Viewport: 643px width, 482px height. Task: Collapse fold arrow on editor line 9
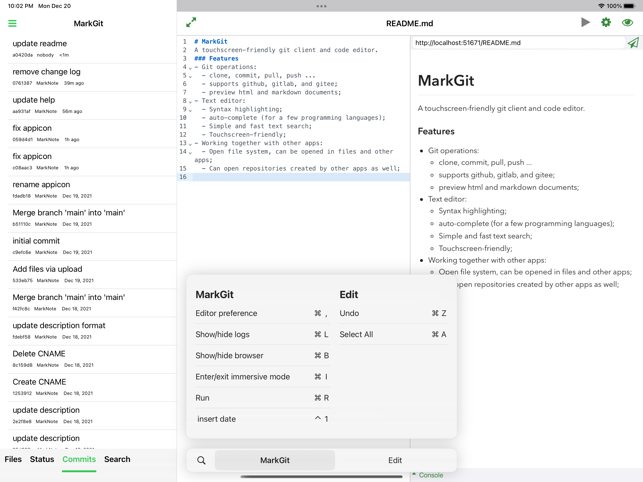tap(190, 110)
